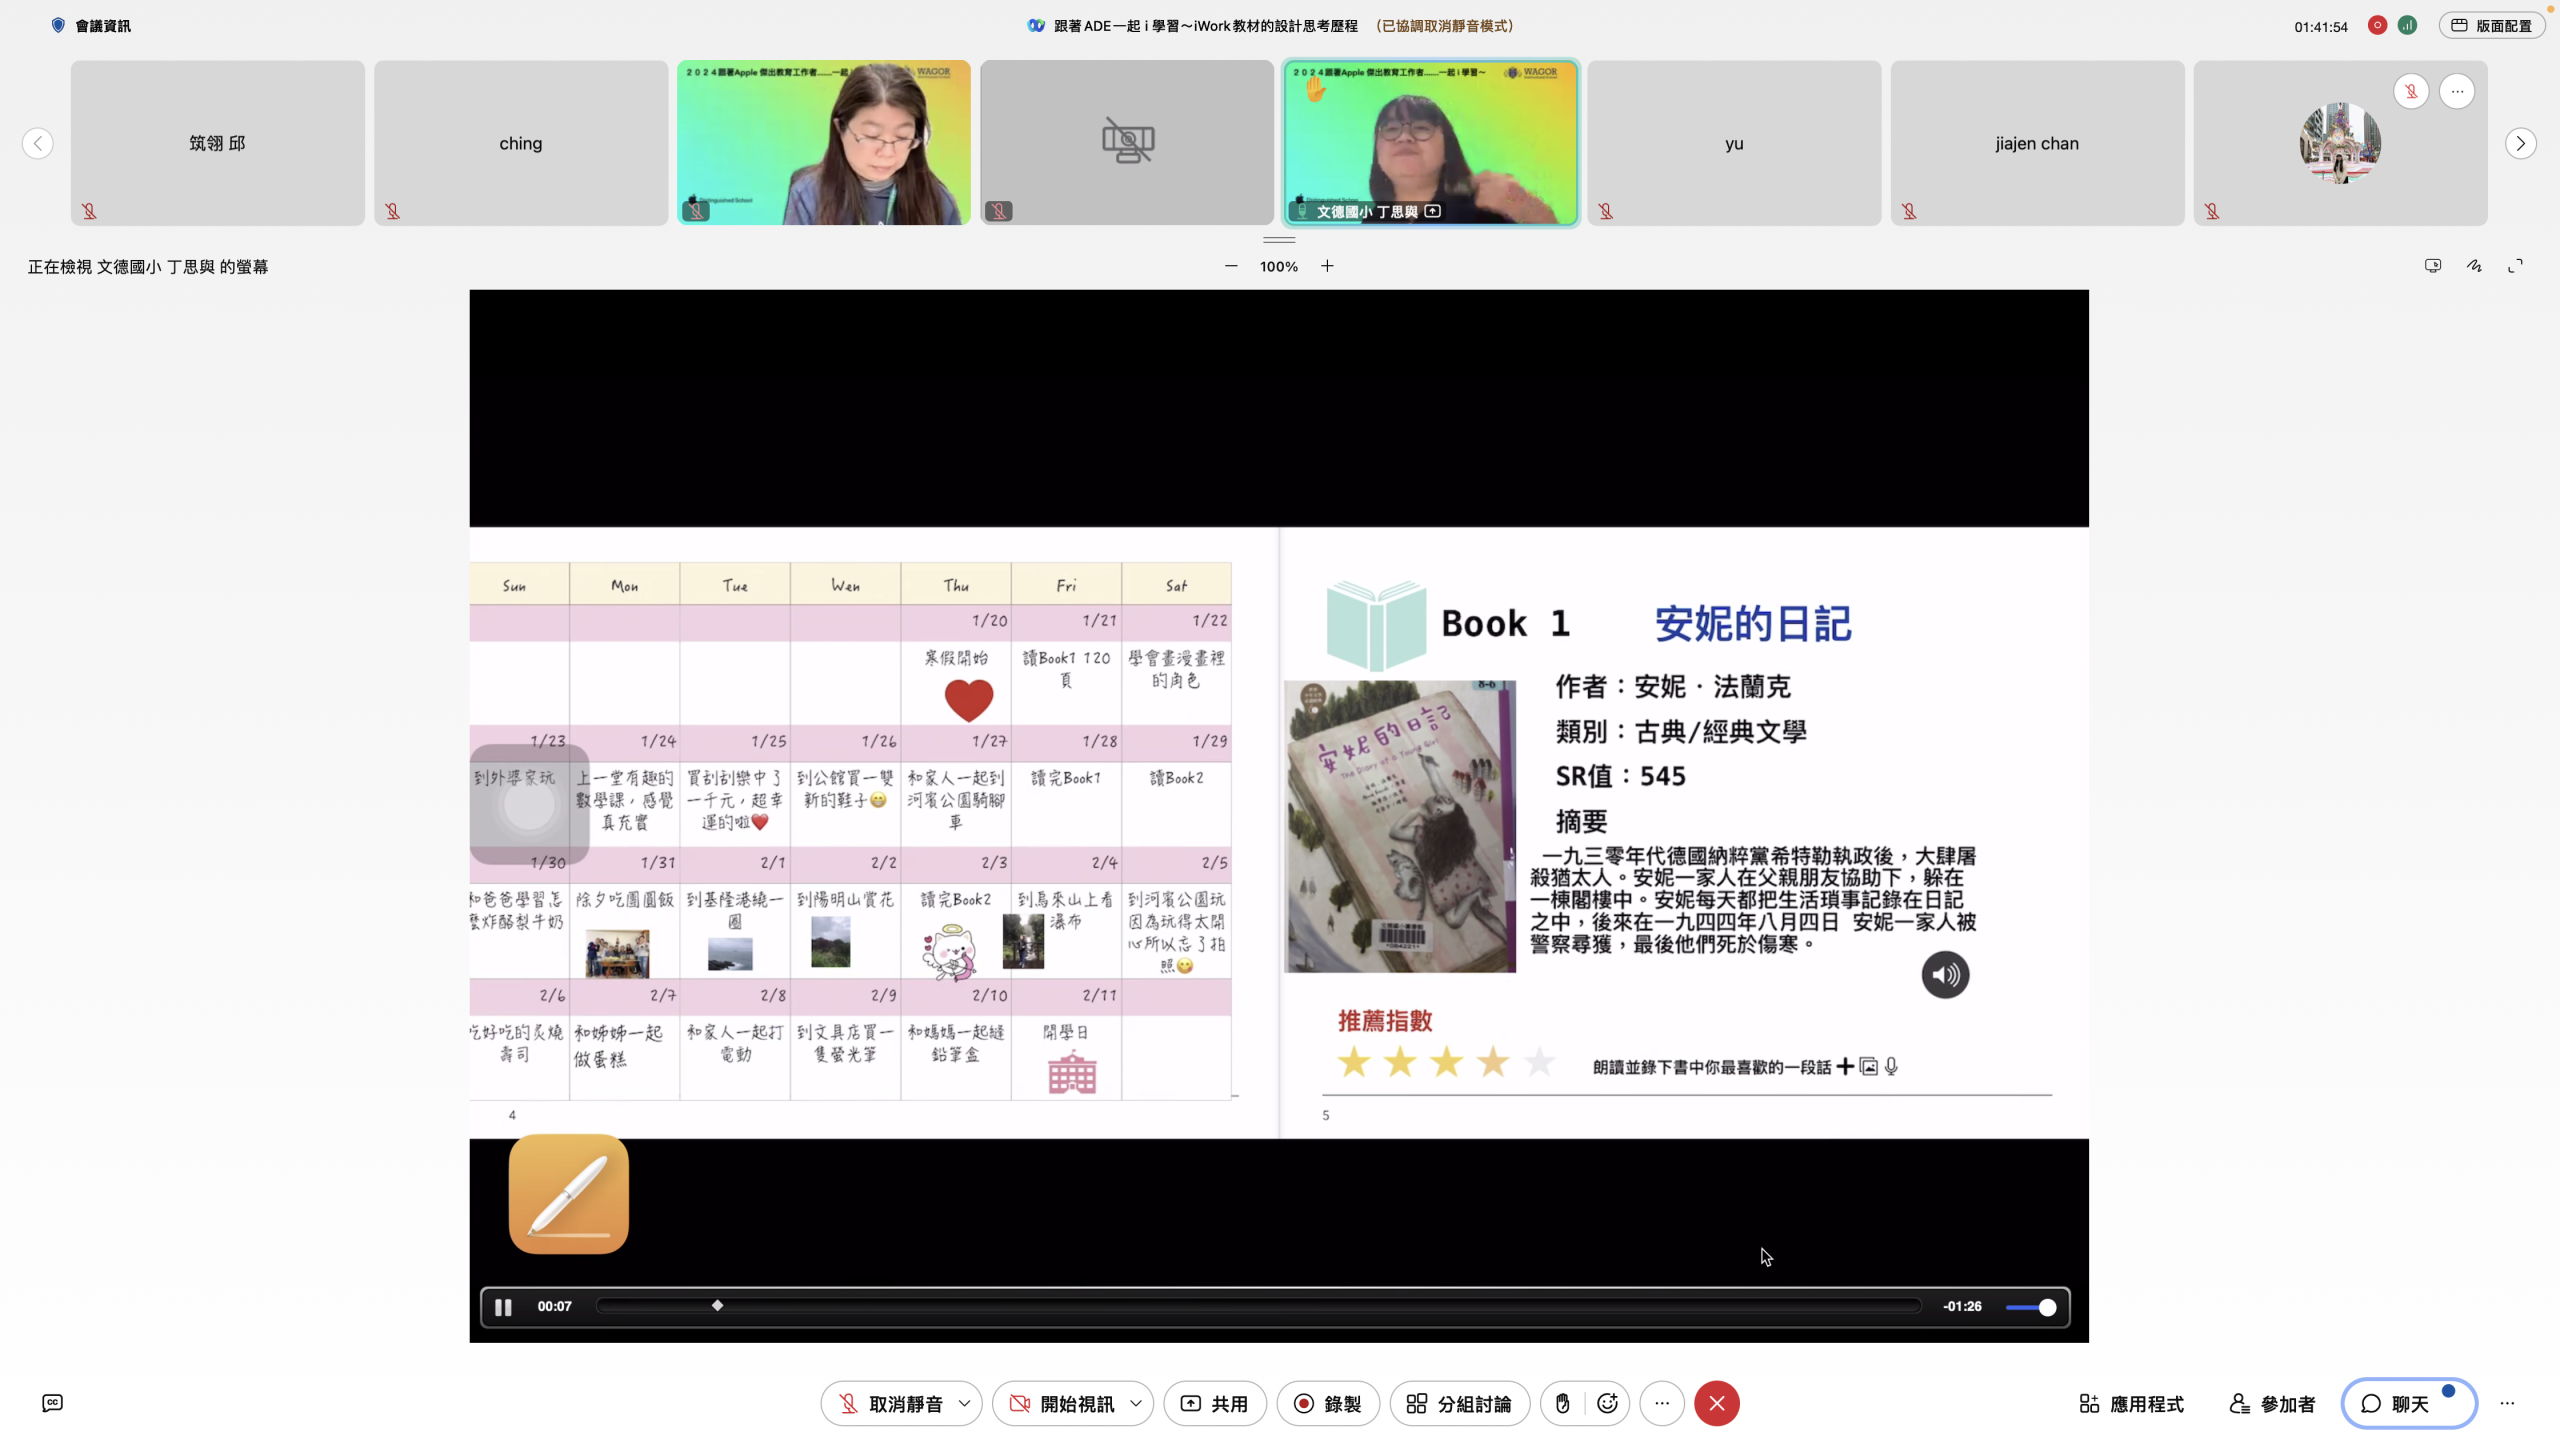Open the emoji reactions button
Screen dimensions: 2560x1440
coord(1607,1403)
